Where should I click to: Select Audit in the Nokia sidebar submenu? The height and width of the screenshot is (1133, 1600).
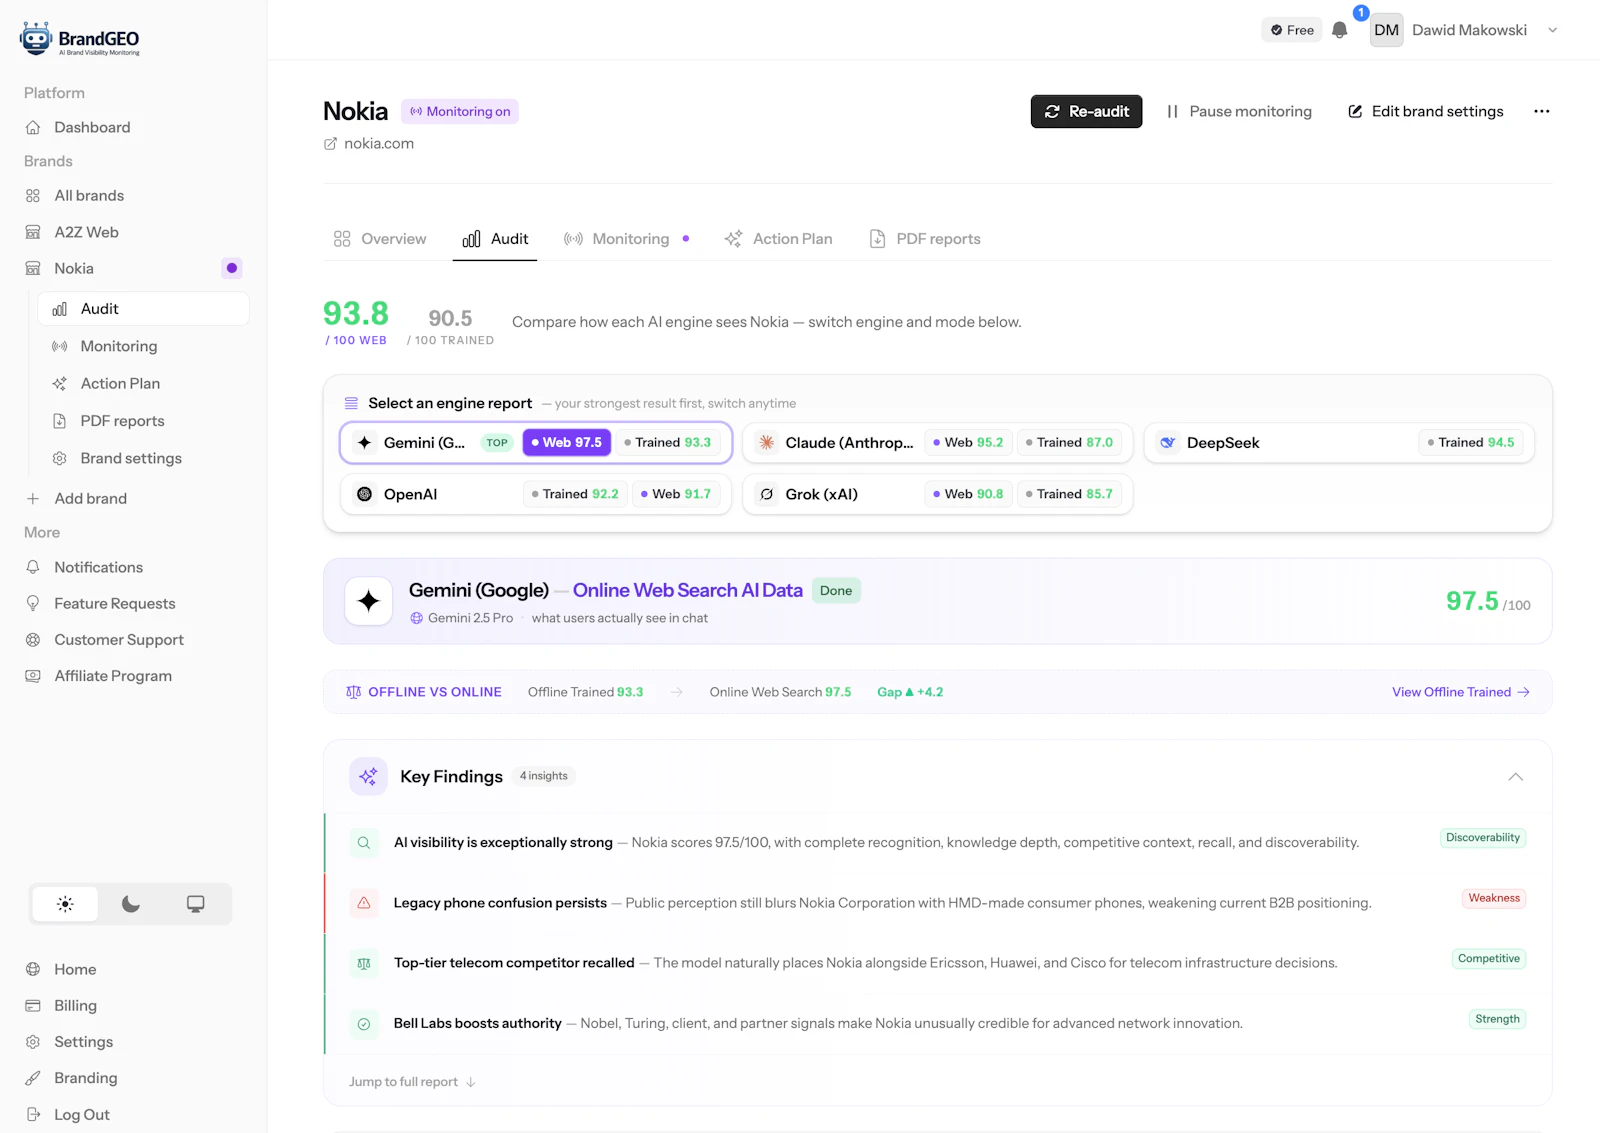point(143,309)
